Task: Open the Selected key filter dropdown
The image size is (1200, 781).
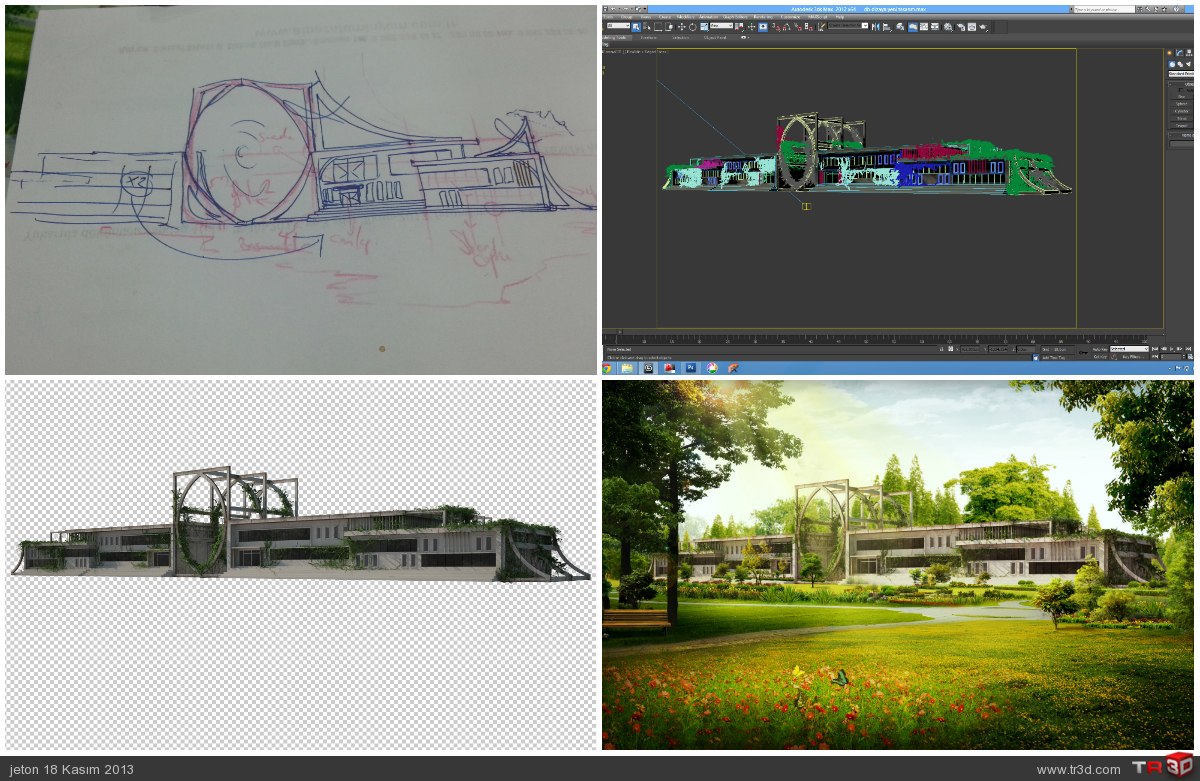Action: [1129, 349]
